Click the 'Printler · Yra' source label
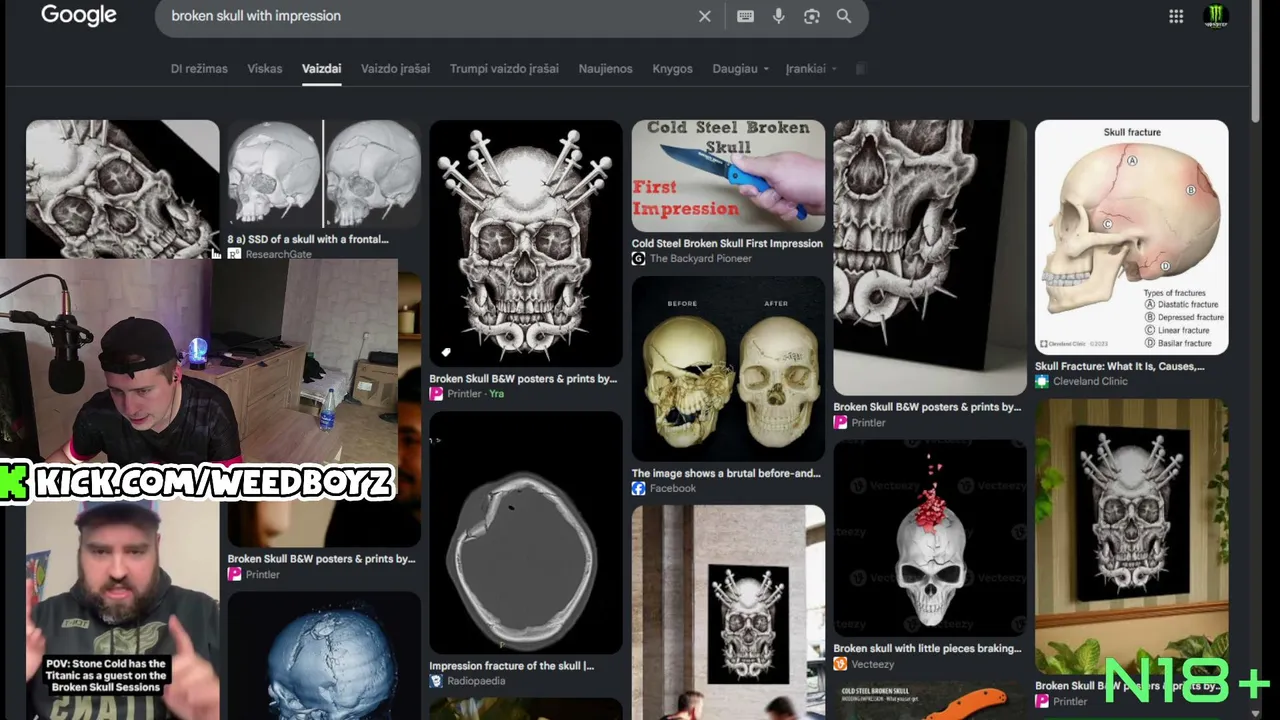Viewport: 1280px width, 720px height. pos(475,394)
